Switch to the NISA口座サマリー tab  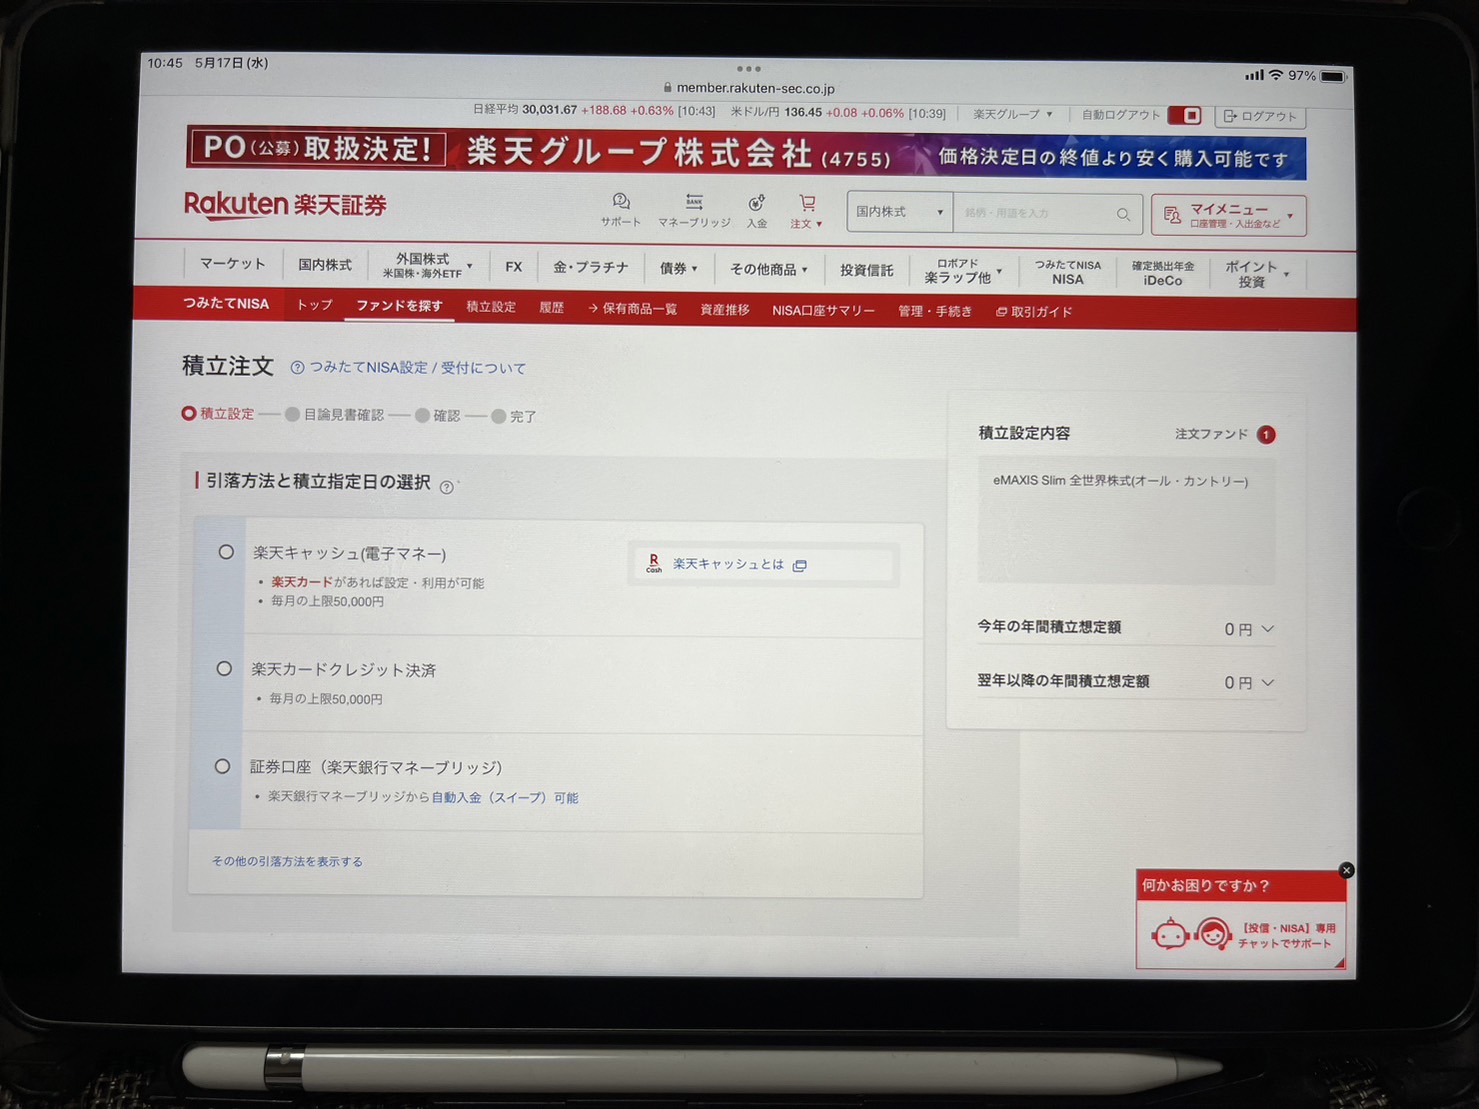pyautogui.click(x=823, y=311)
